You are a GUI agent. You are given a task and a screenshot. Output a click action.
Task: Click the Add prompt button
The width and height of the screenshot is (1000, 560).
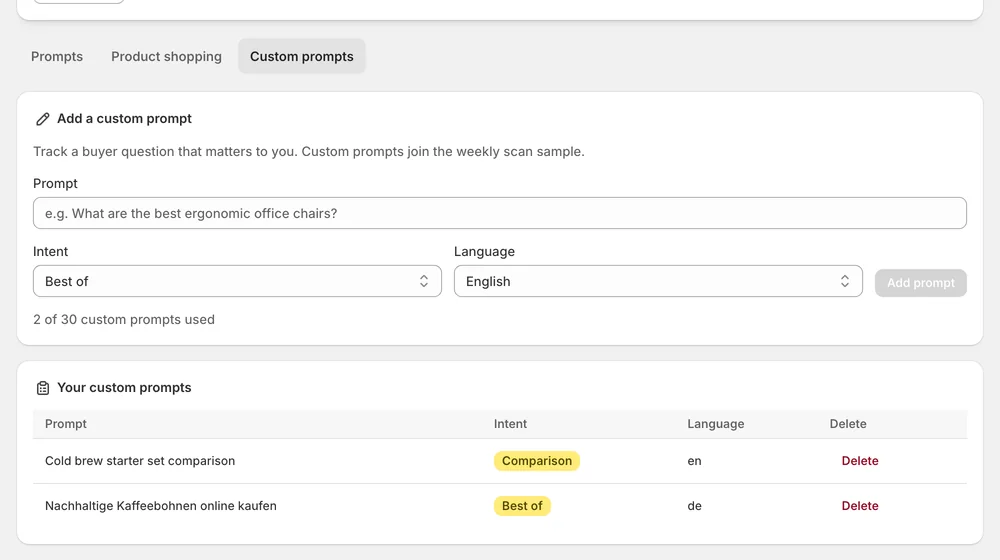coord(920,283)
